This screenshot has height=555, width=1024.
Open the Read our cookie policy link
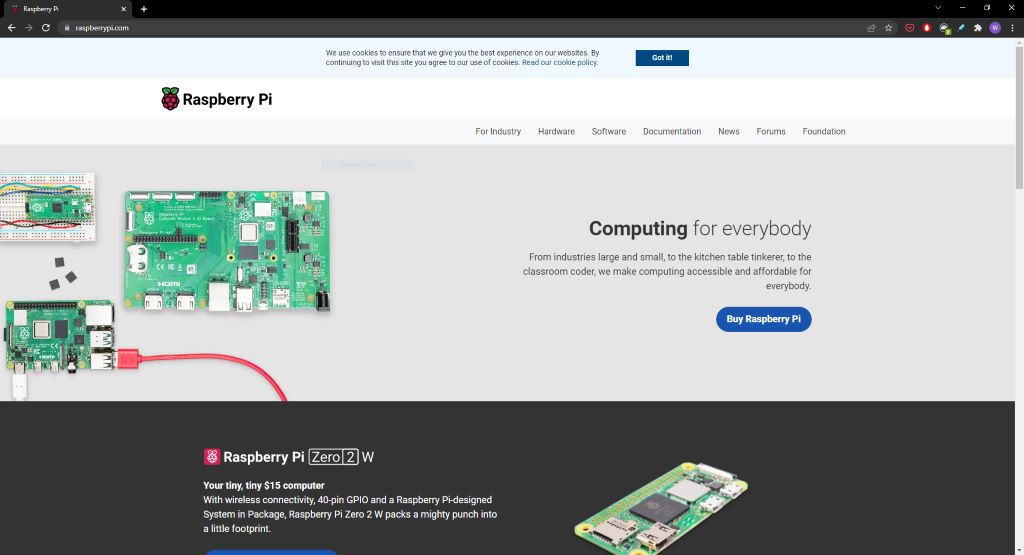[559, 63]
